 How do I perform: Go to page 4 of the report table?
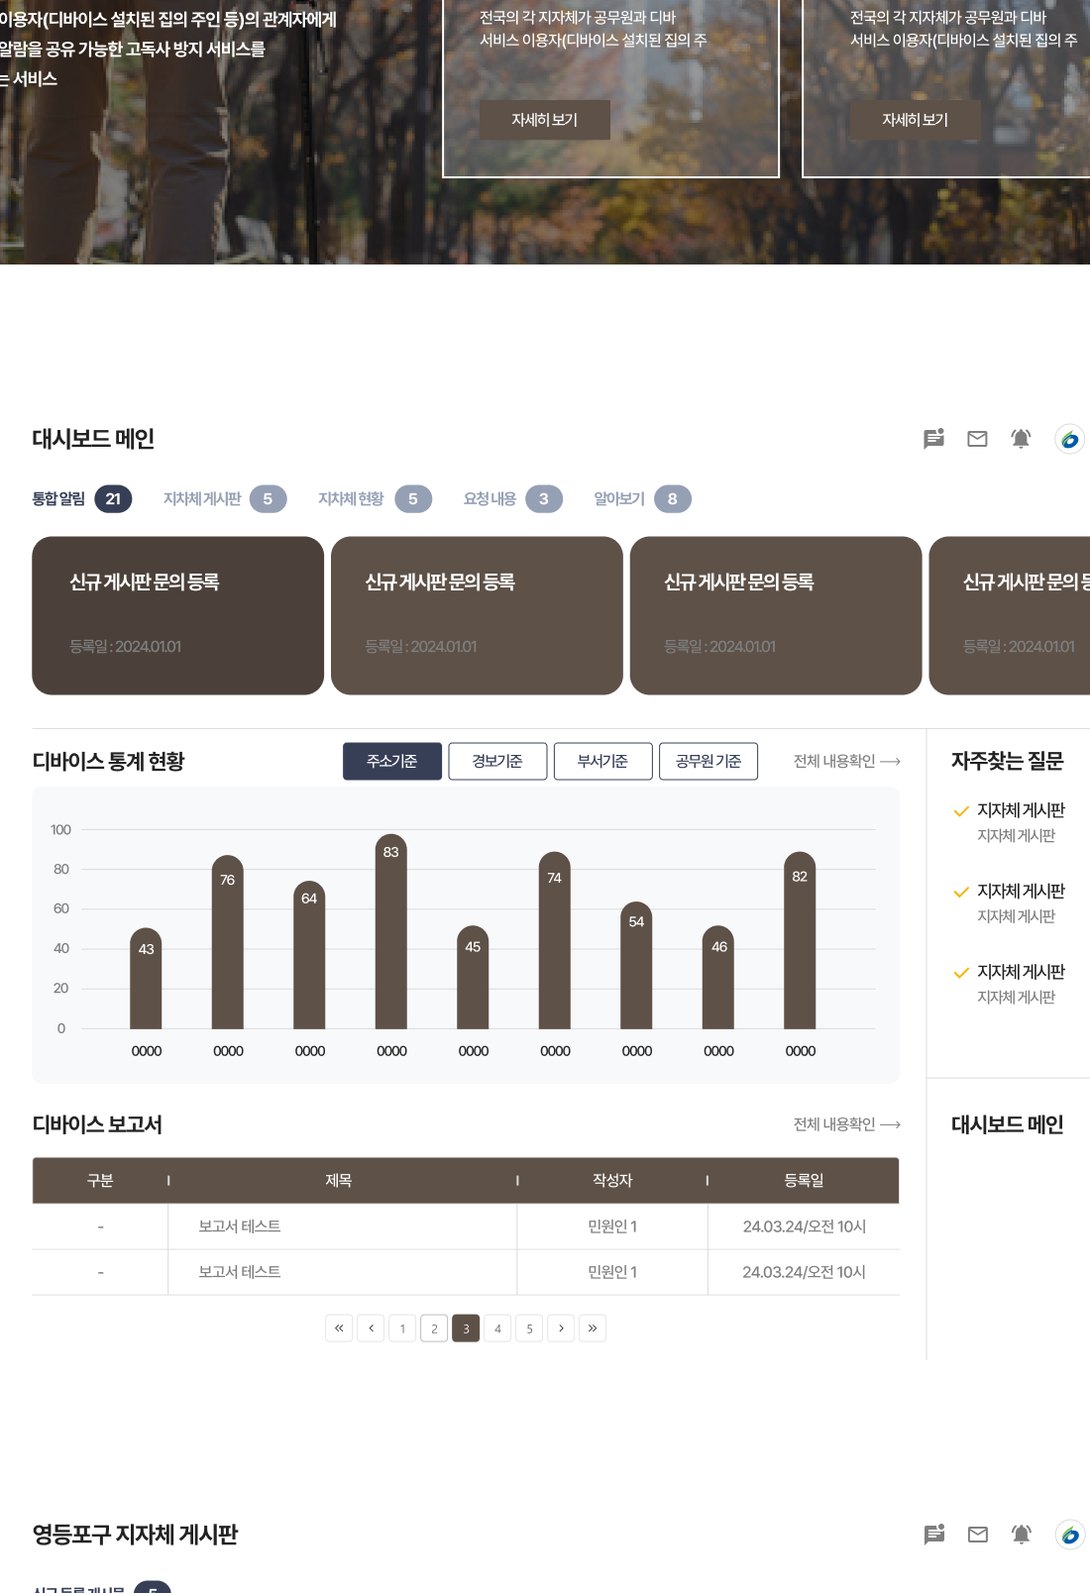498,1328
